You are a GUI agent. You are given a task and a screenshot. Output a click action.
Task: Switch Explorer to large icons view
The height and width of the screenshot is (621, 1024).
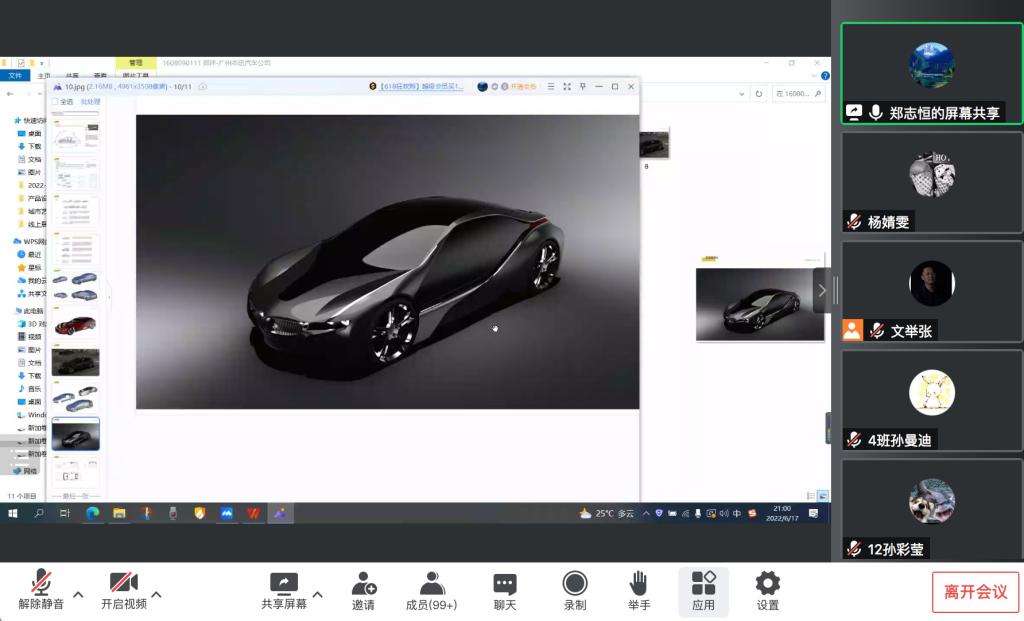[823, 496]
